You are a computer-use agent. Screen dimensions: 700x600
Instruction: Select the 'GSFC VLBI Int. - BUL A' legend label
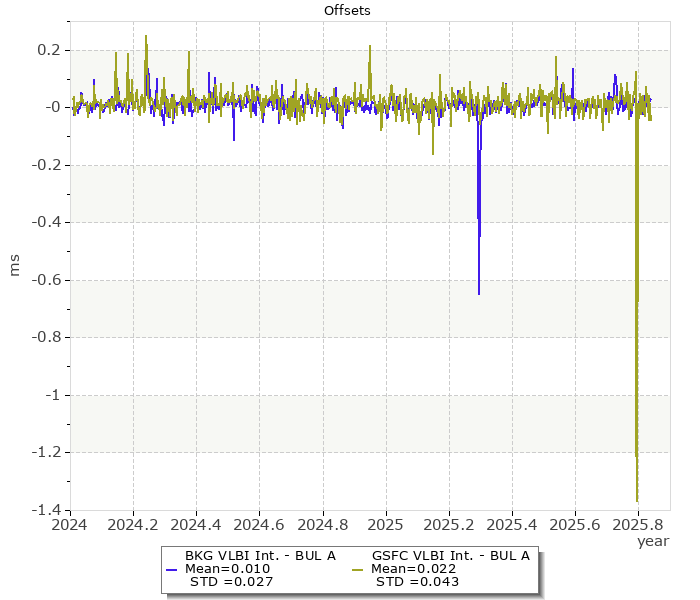point(450,555)
